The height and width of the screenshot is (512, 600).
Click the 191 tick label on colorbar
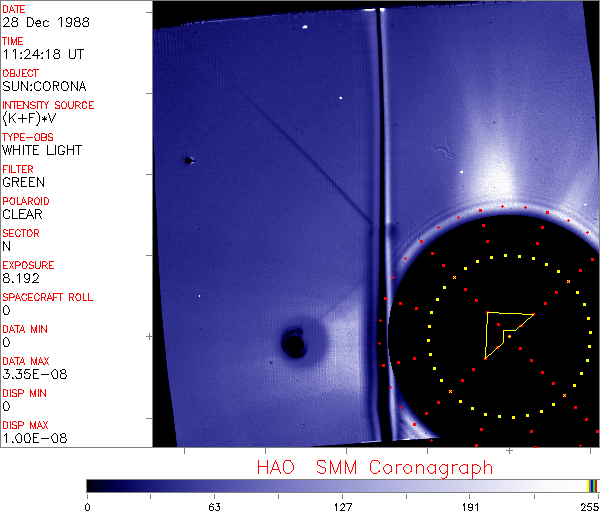[470, 507]
